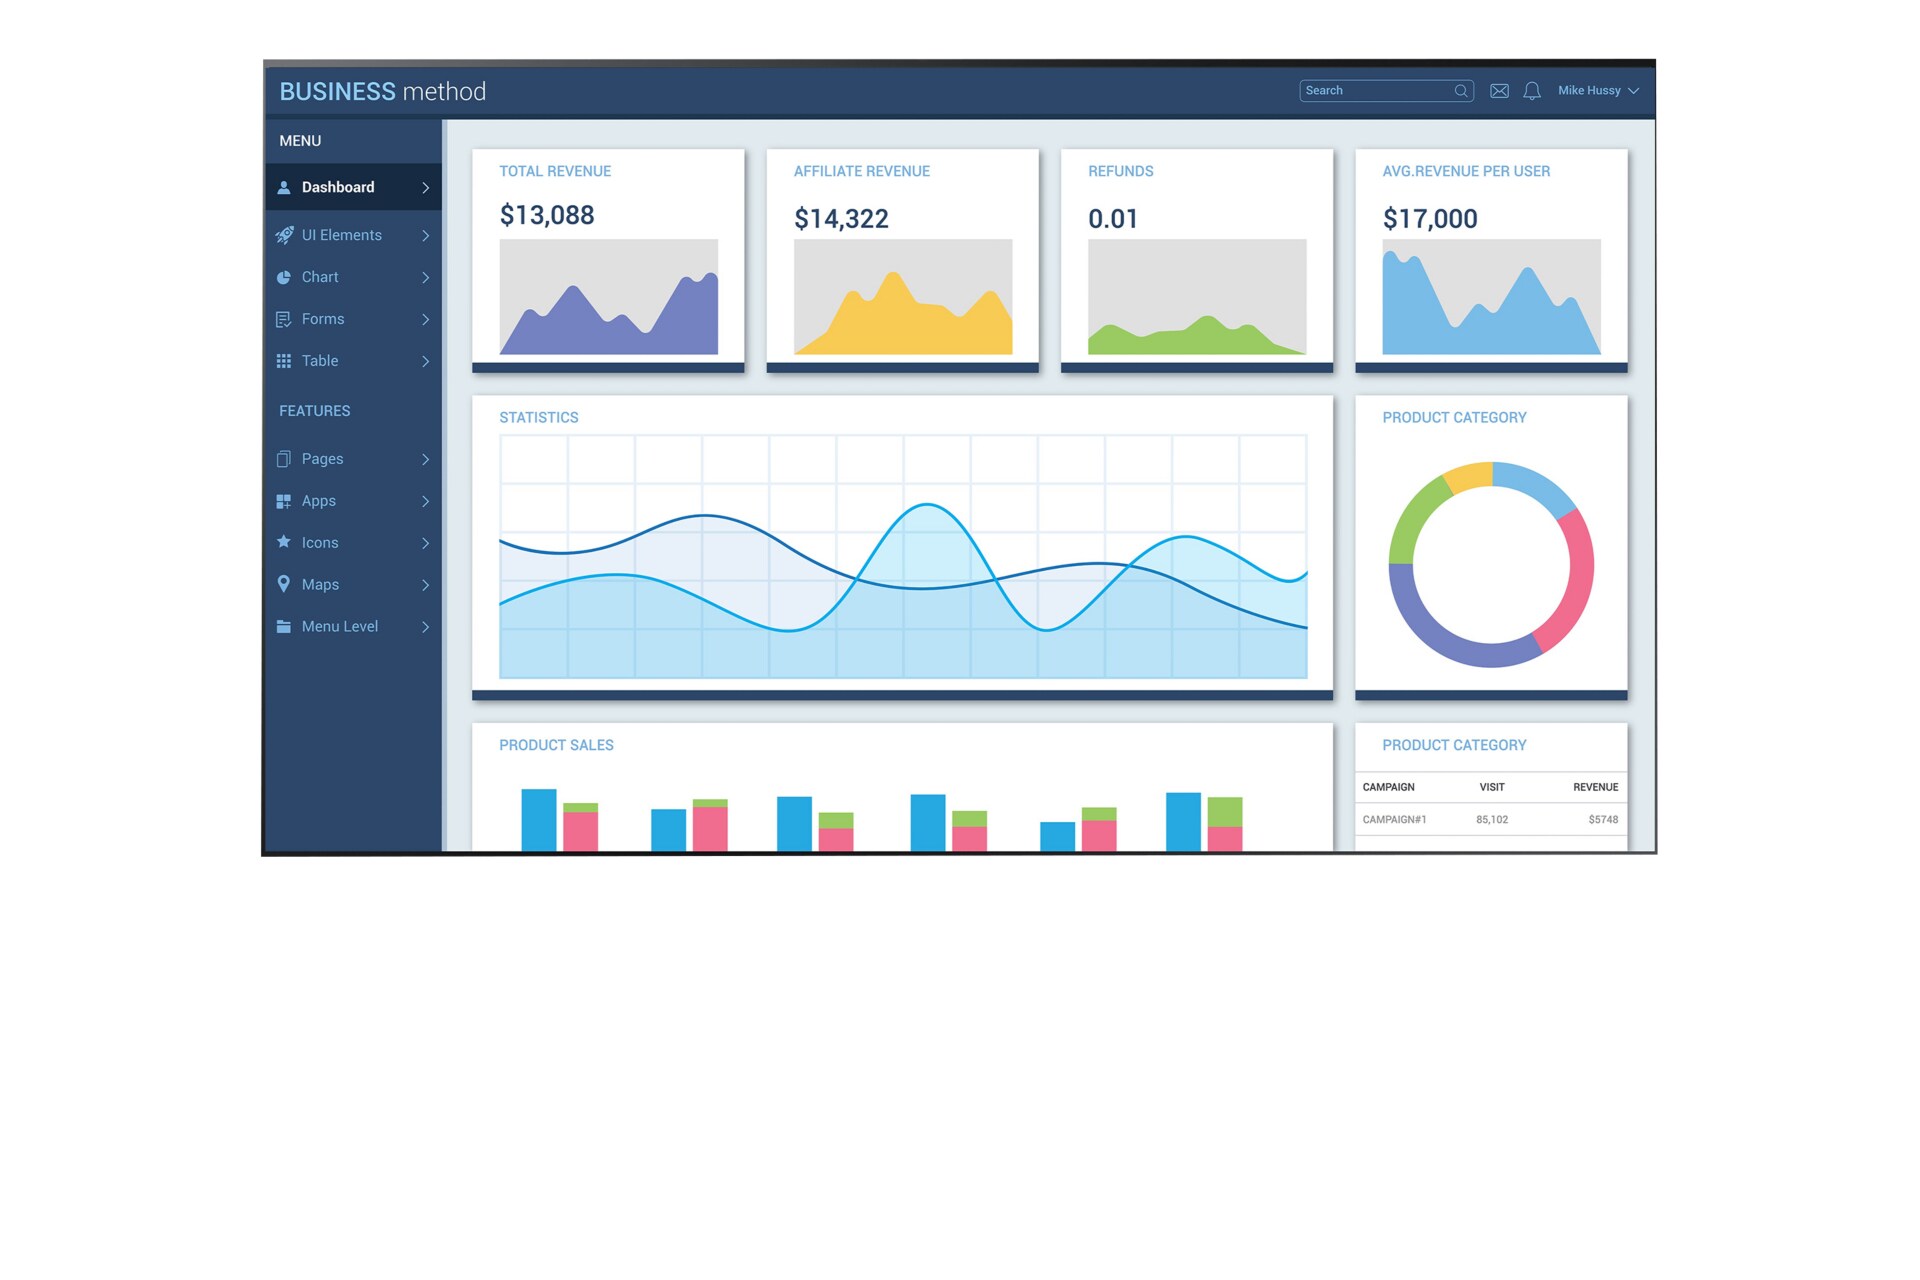Select Dashboard in the sidebar menu
The width and height of the screenshot is (1920, 1280).
click(353, 187)
